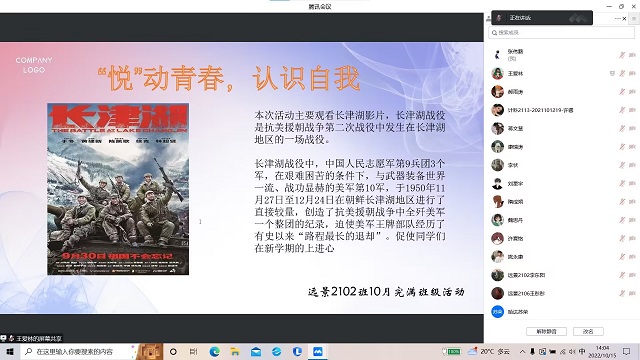Image resolution: width=640 pixels, height=360 pixels.
Task: Click the slide title "悦"动青春，认识自我
Action: [229, 78]
